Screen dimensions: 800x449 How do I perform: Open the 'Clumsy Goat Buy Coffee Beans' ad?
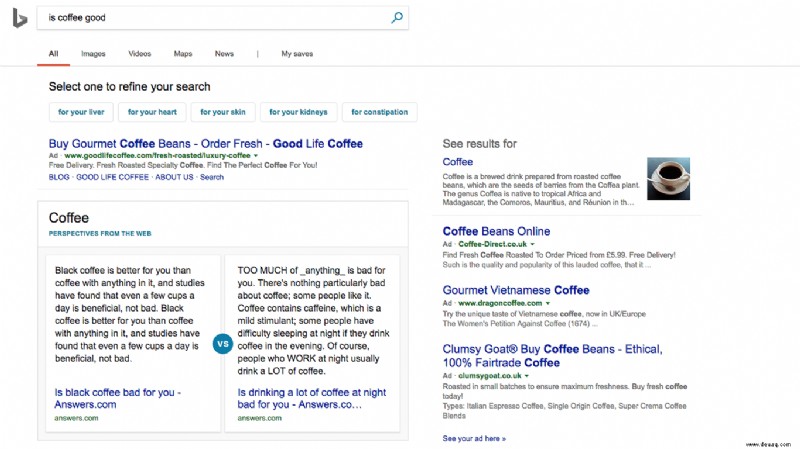(552, 356)
